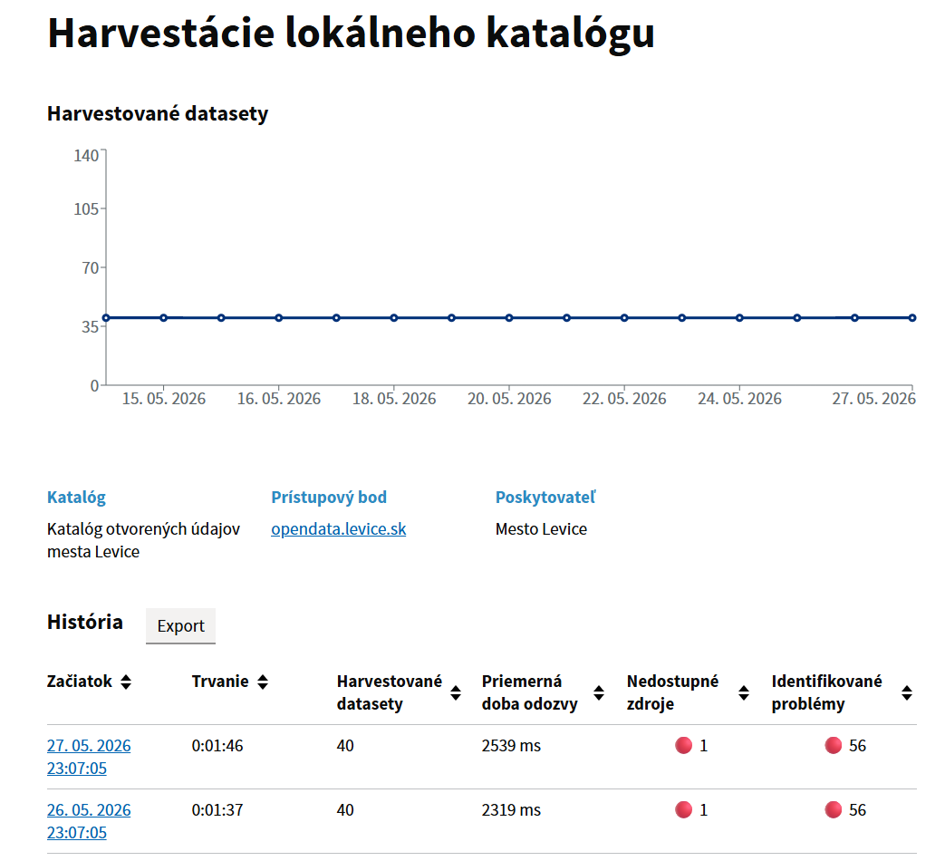This screenshot has height=861, width=945.
Task: Sort by Identifikované problémy column icon
Action: (x=906, y=693)
